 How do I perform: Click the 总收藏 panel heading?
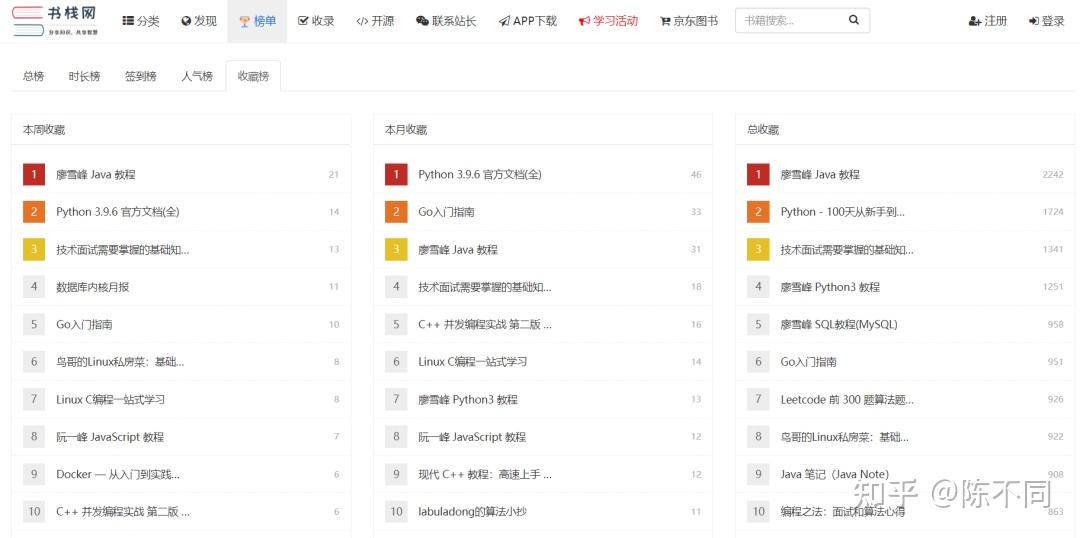coord(763,130)
